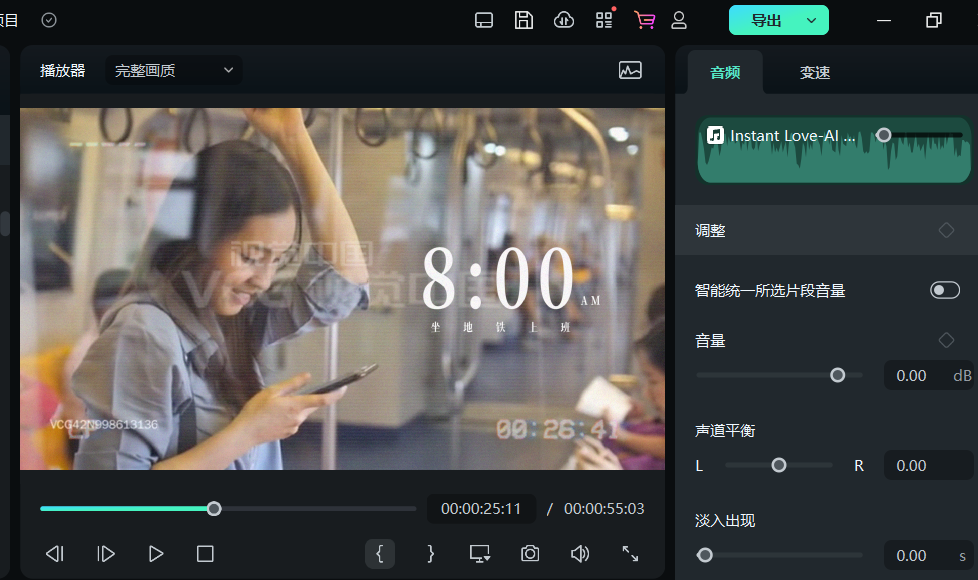Image resolution: width=978 pixels, height=580 pixels.
Task: Save the current project via the save icon
Action: coord(523,20)
